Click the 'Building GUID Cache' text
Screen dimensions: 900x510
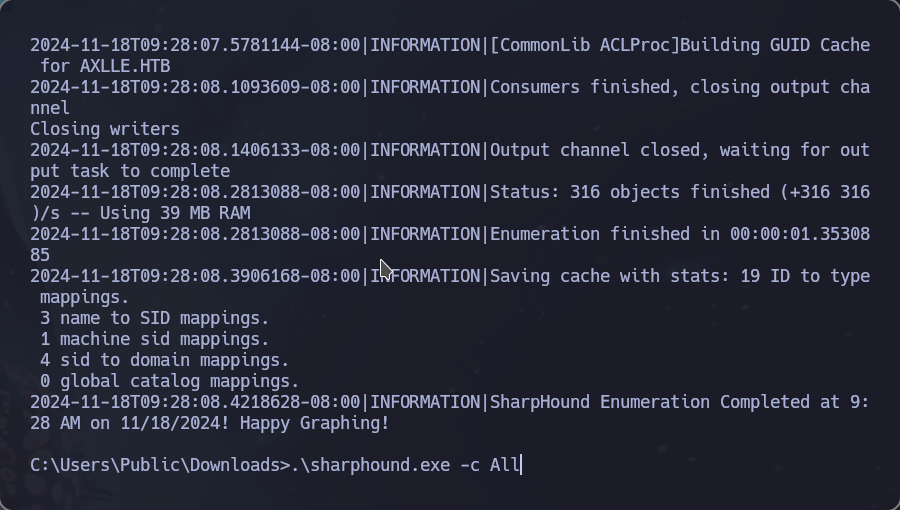775,45
